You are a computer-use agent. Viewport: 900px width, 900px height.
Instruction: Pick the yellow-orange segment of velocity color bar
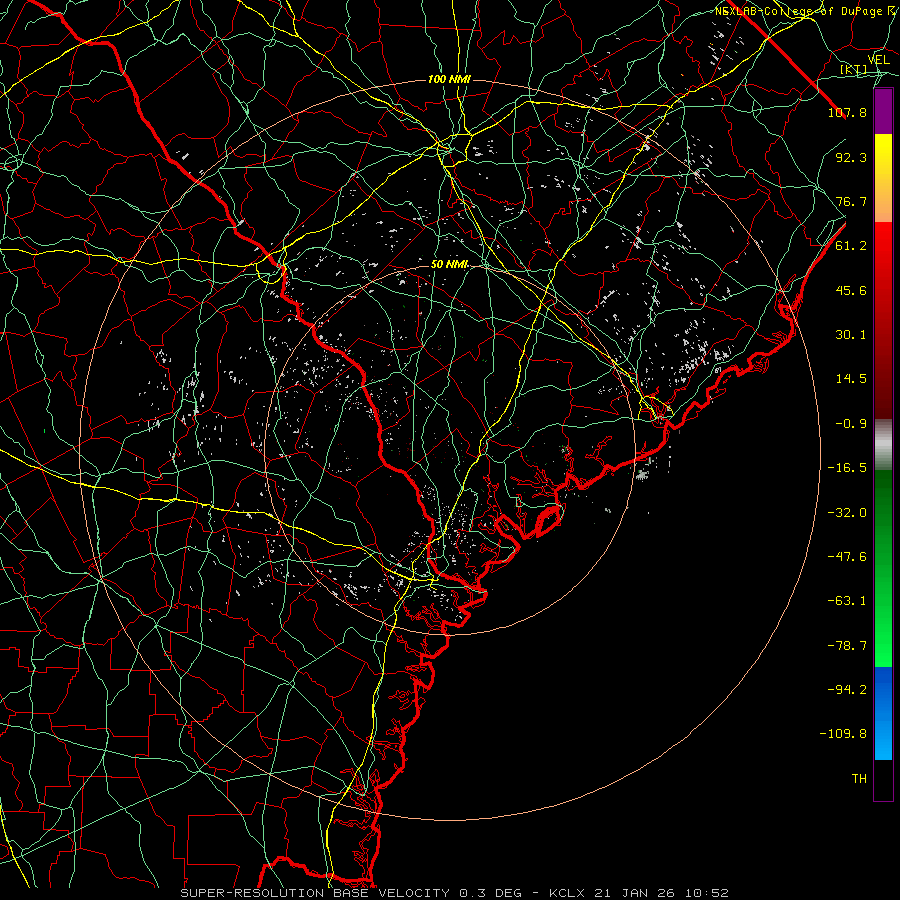point(883,178)
